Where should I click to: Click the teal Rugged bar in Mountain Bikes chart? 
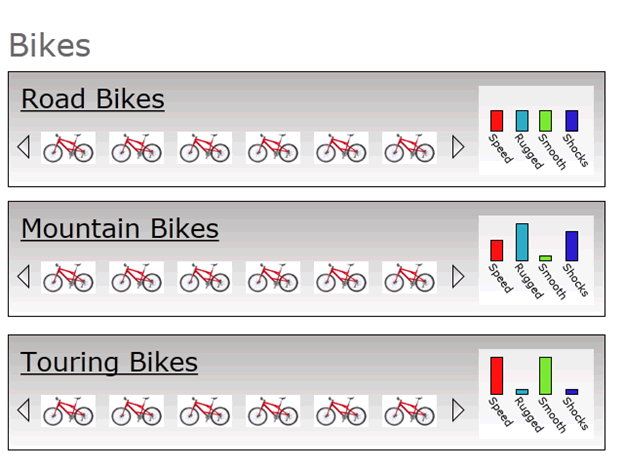[x=522, y=242]
